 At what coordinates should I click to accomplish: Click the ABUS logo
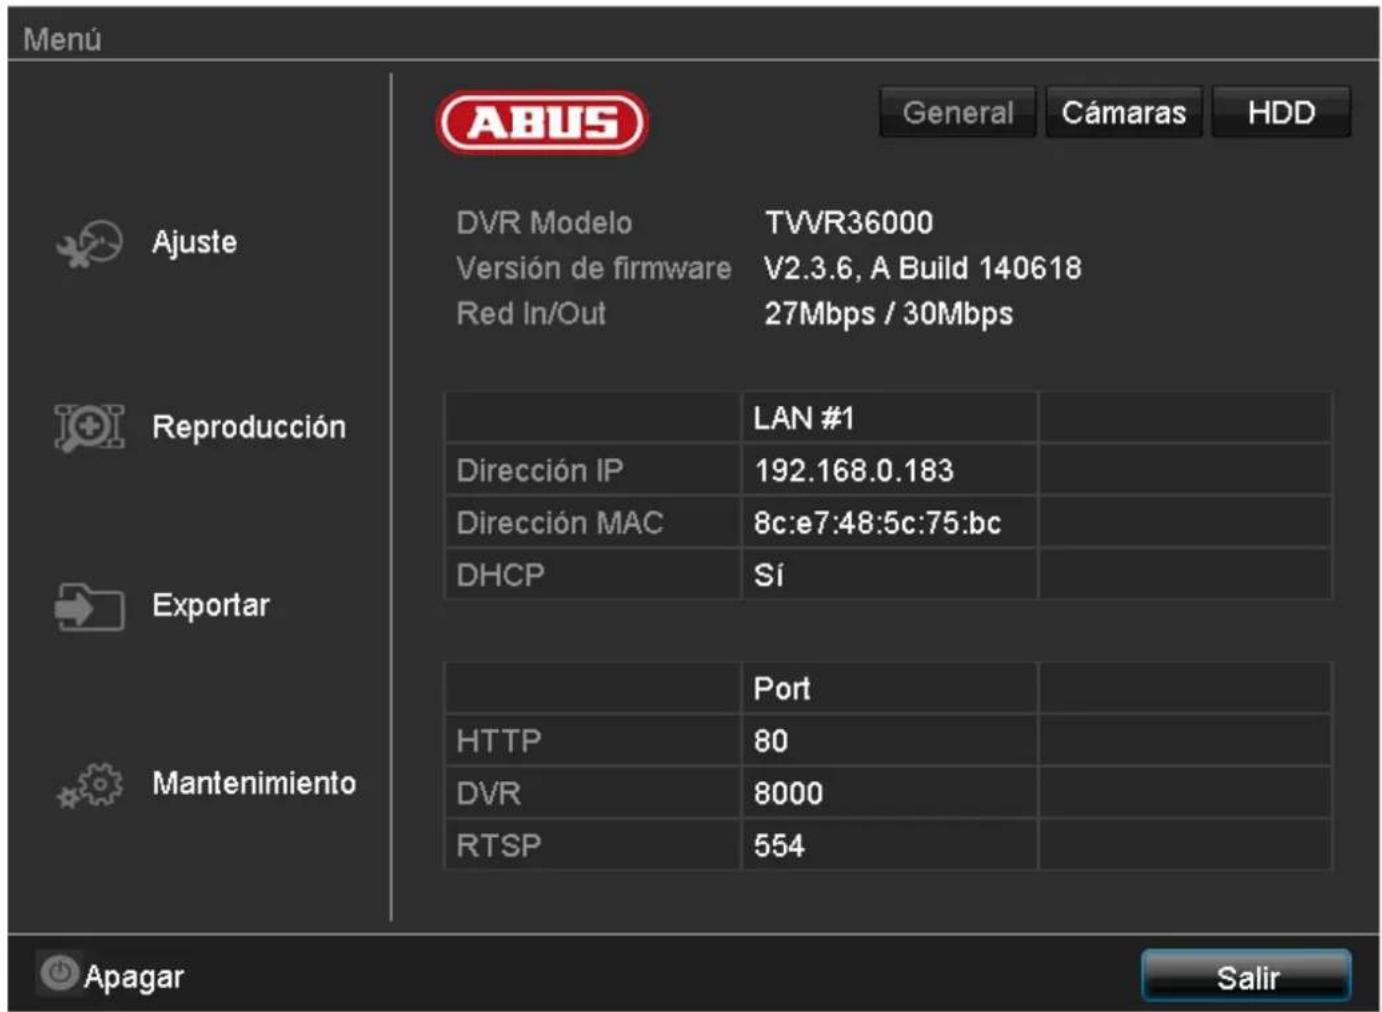coord(542,123)
